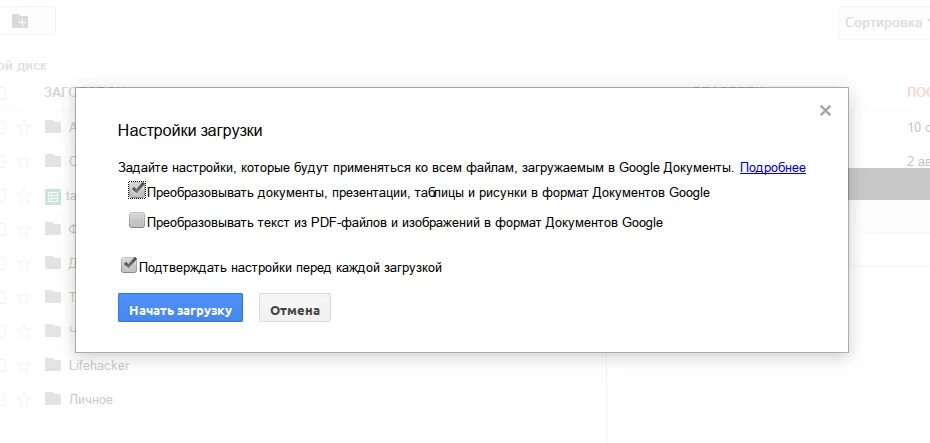Image resolution: width=930 pixels, height=443 pixels.
Task: Star the spreadsheet file row
Action: [x=24, y=195]
